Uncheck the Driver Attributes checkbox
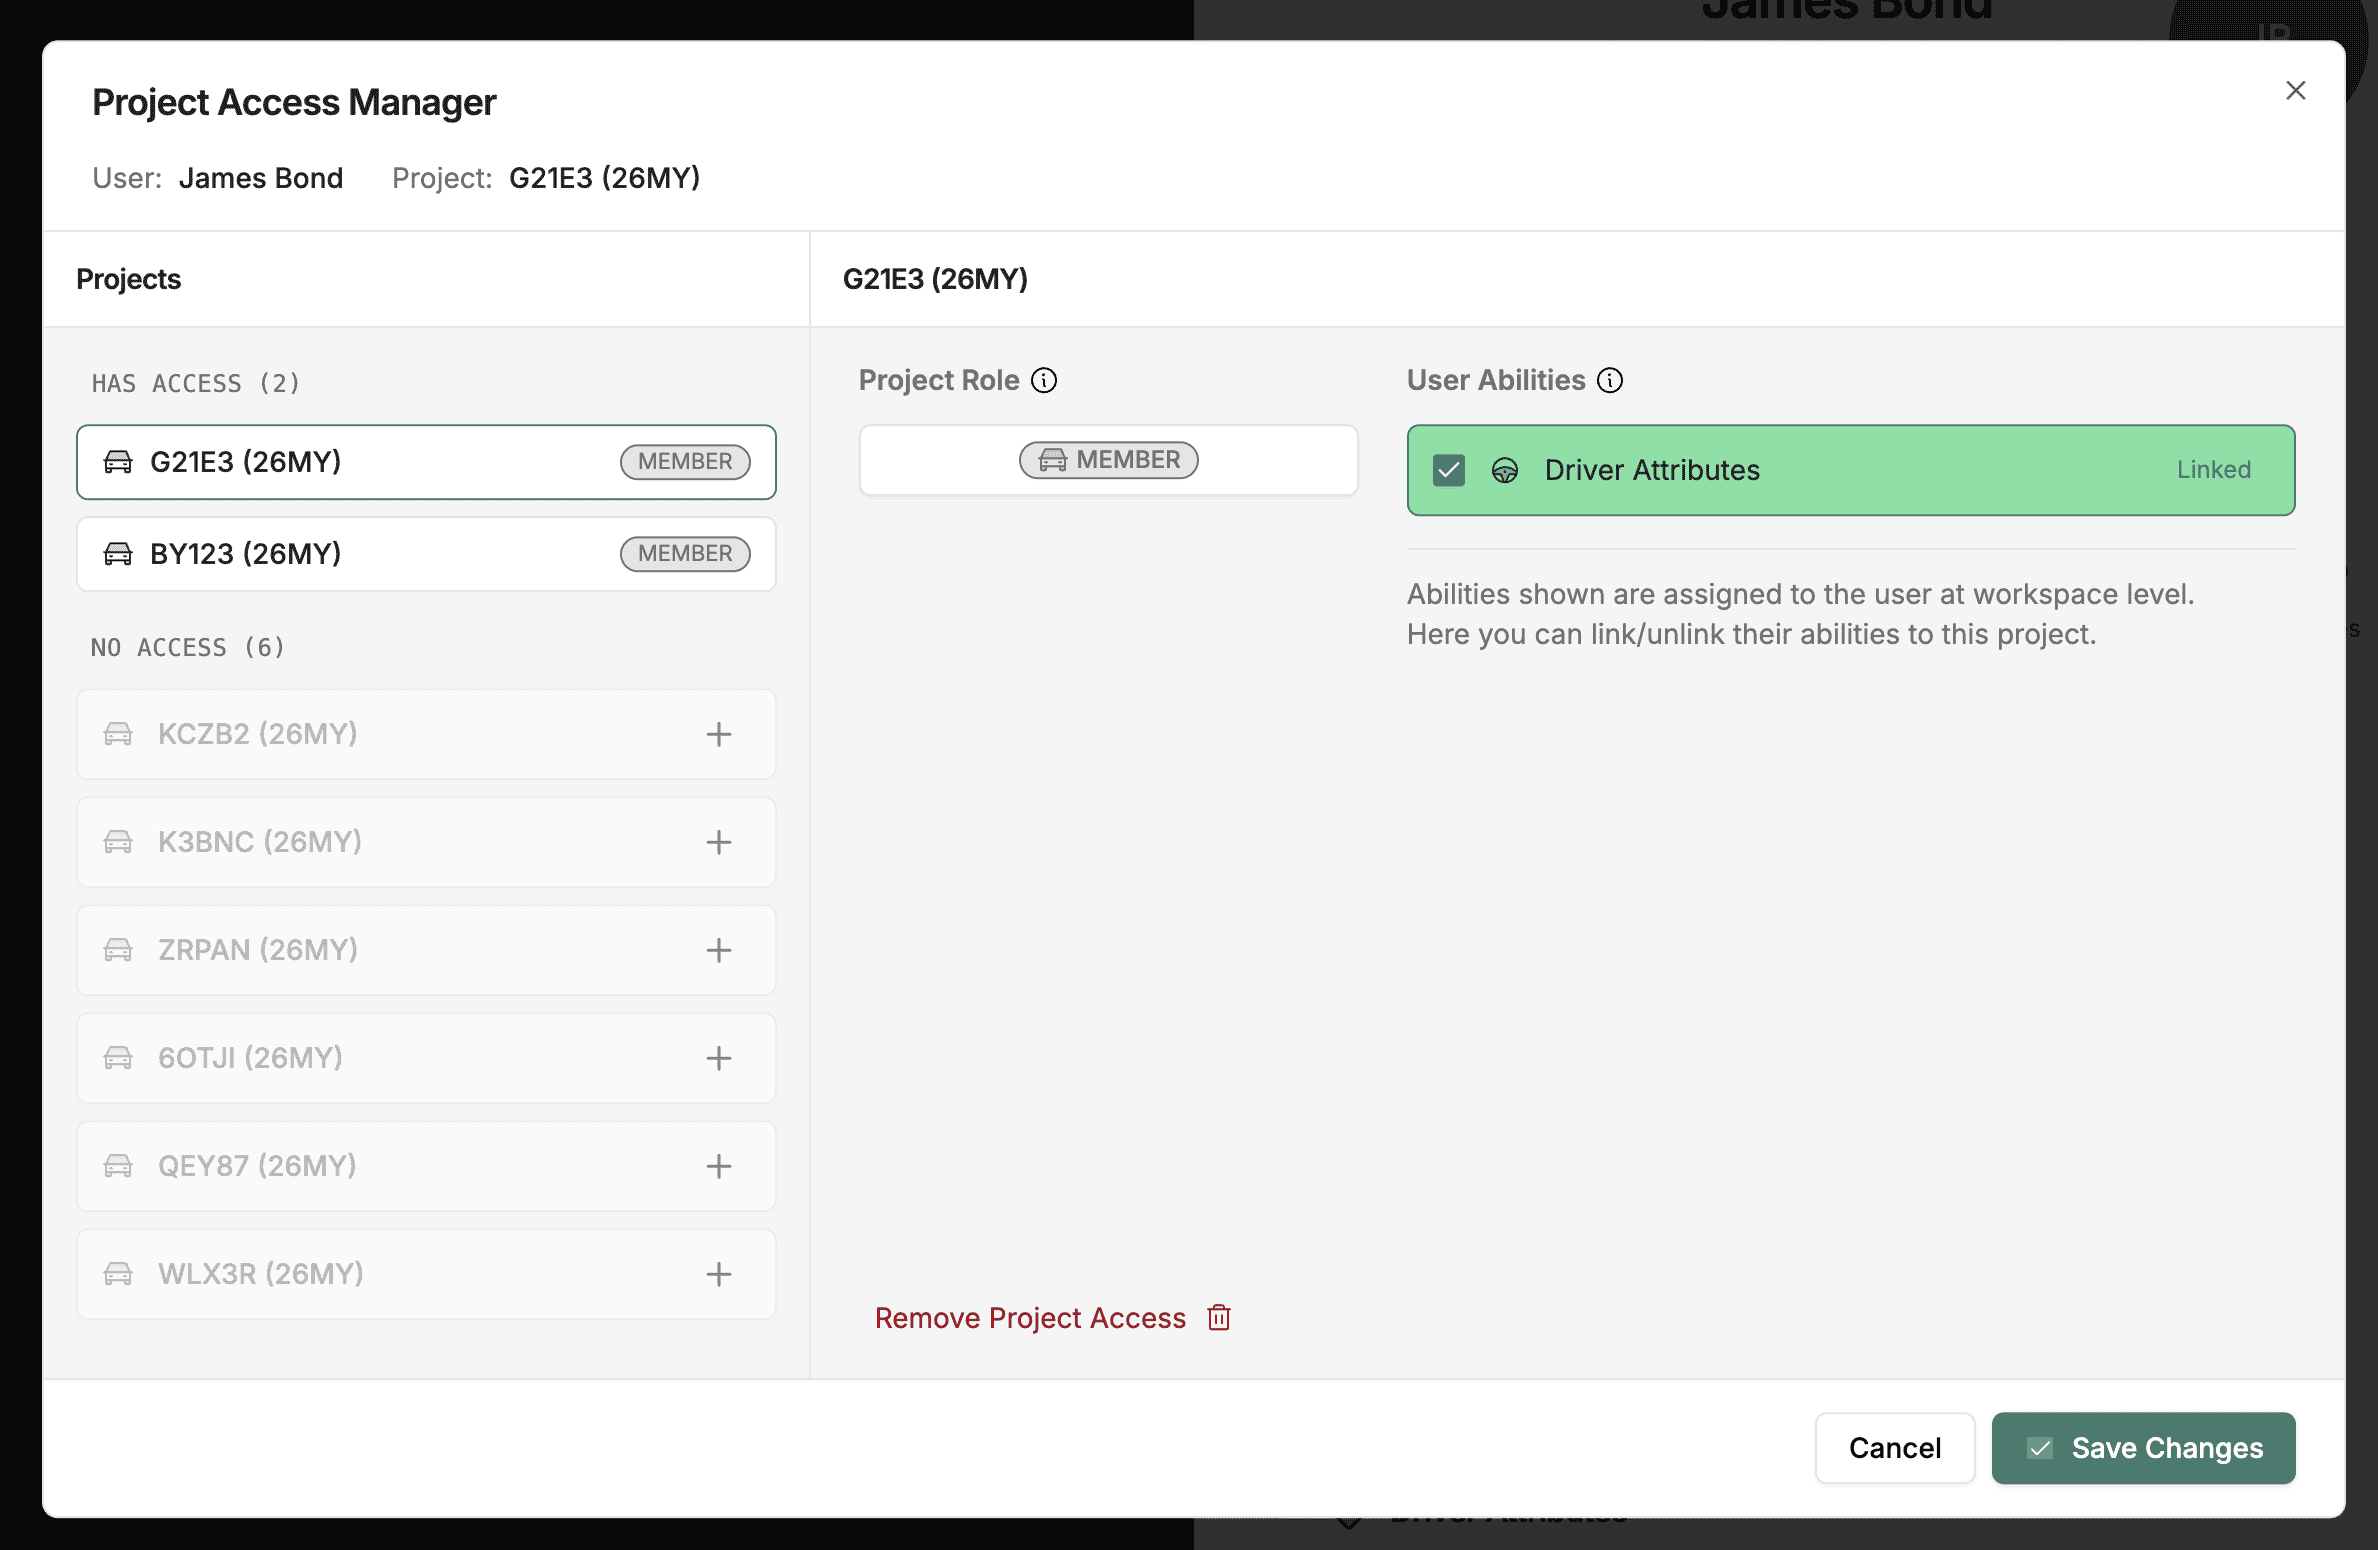 point(1448,470)
